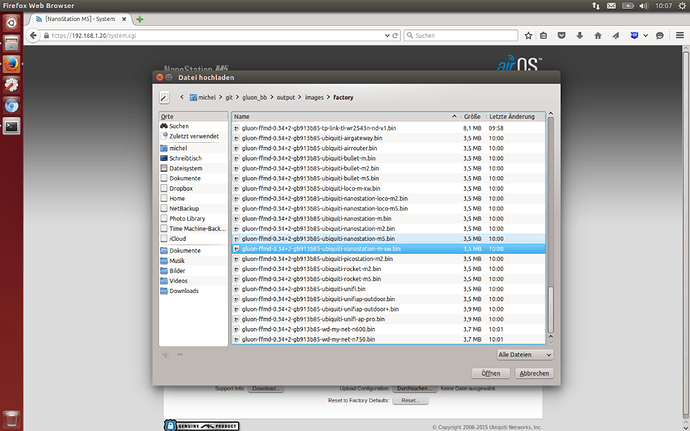Select file tp-link-tl-wr2543n-nd-v1.bin
This screenshot has width=690, height=431.
pos(389,128)
